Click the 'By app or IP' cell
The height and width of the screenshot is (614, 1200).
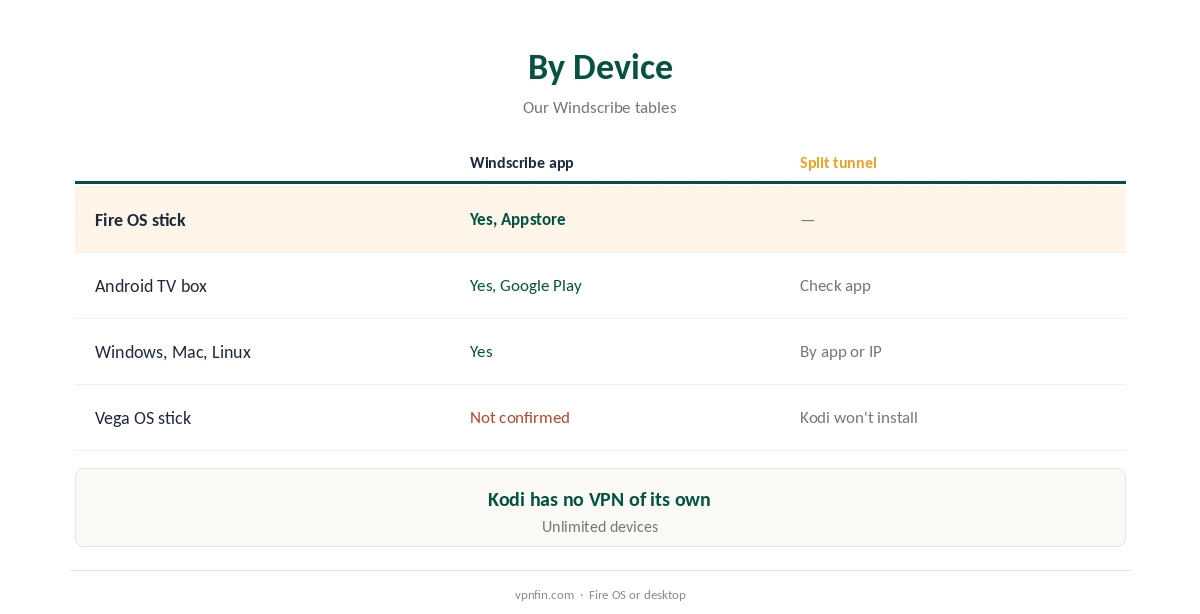point(841,351)
